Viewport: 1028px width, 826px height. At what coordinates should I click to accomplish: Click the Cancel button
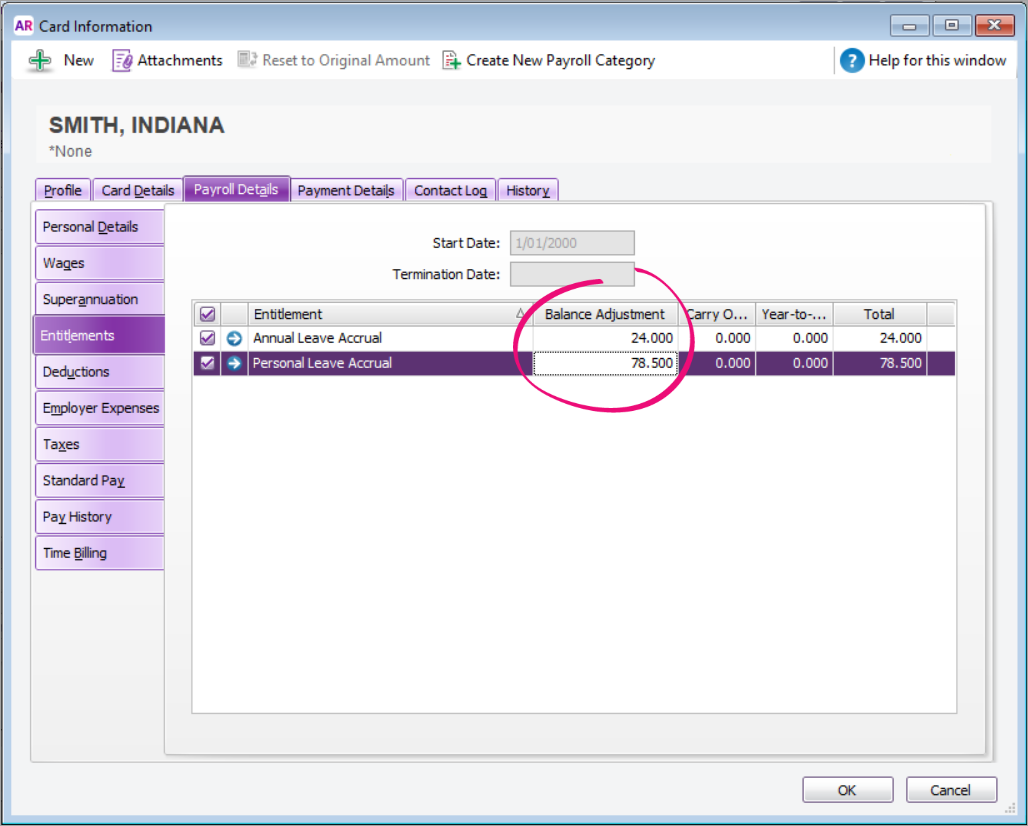(951, 790)
